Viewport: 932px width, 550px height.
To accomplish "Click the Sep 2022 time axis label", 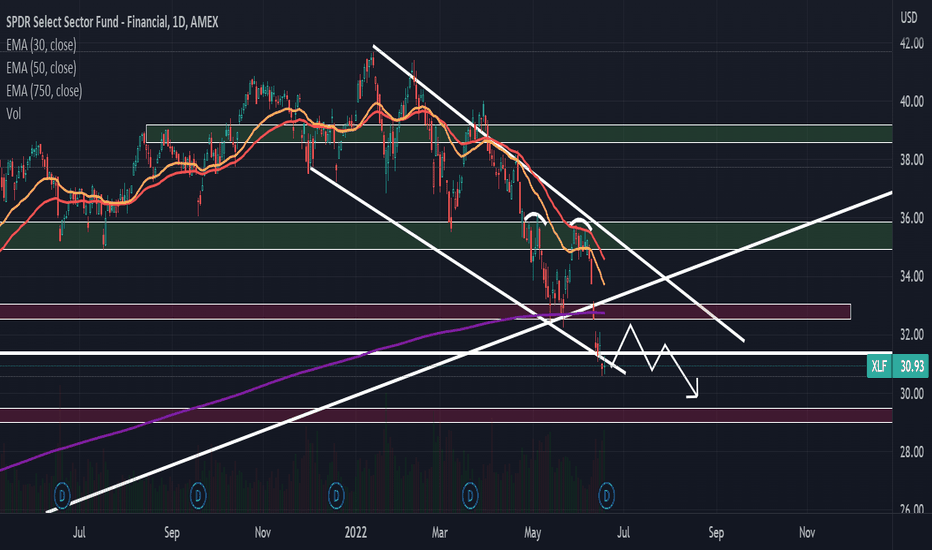I will (x=716, y=532).
